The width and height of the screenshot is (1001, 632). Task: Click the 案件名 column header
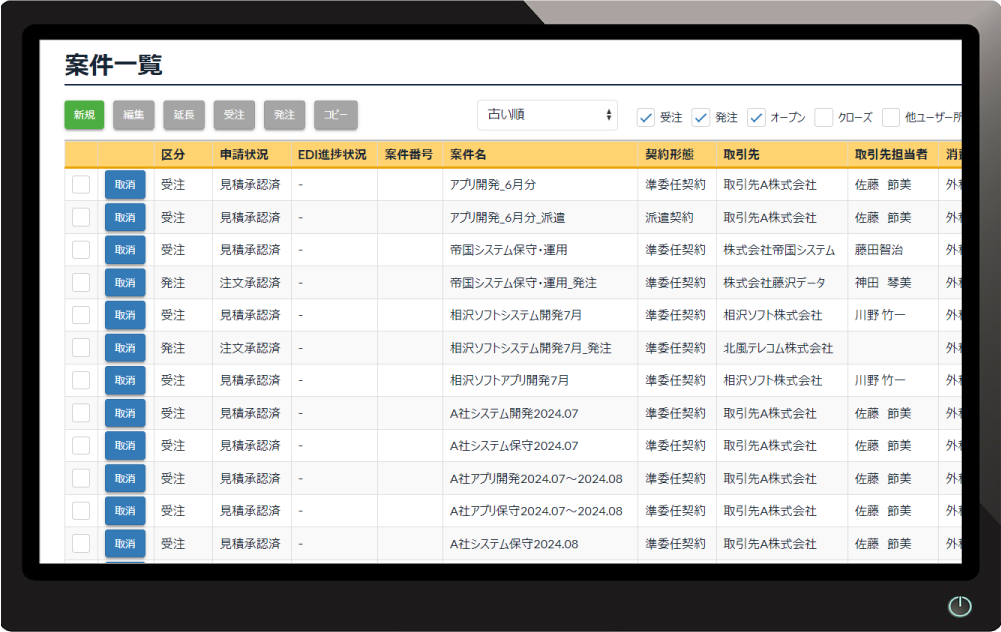click(469, 155)
